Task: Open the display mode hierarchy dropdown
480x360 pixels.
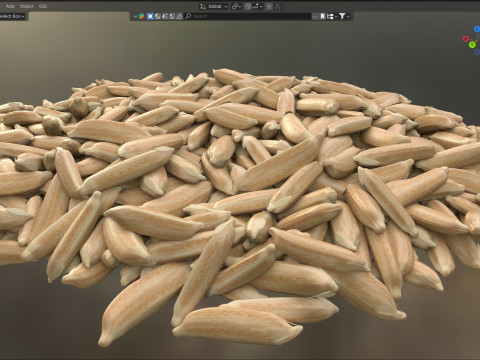Action: coord(332,16)
